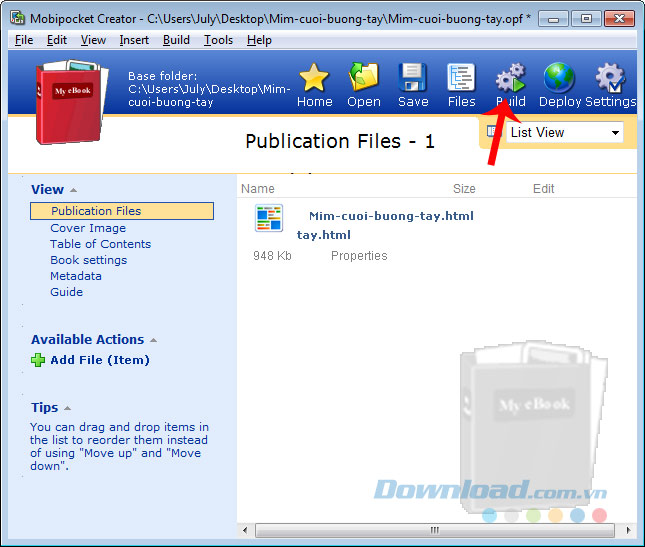Image resolution: width=645 pixels, height=547 pixels.
Task: Click the Mobipocket Creator title bar icon
Action: pyautogui.click(x=18, y=19)
